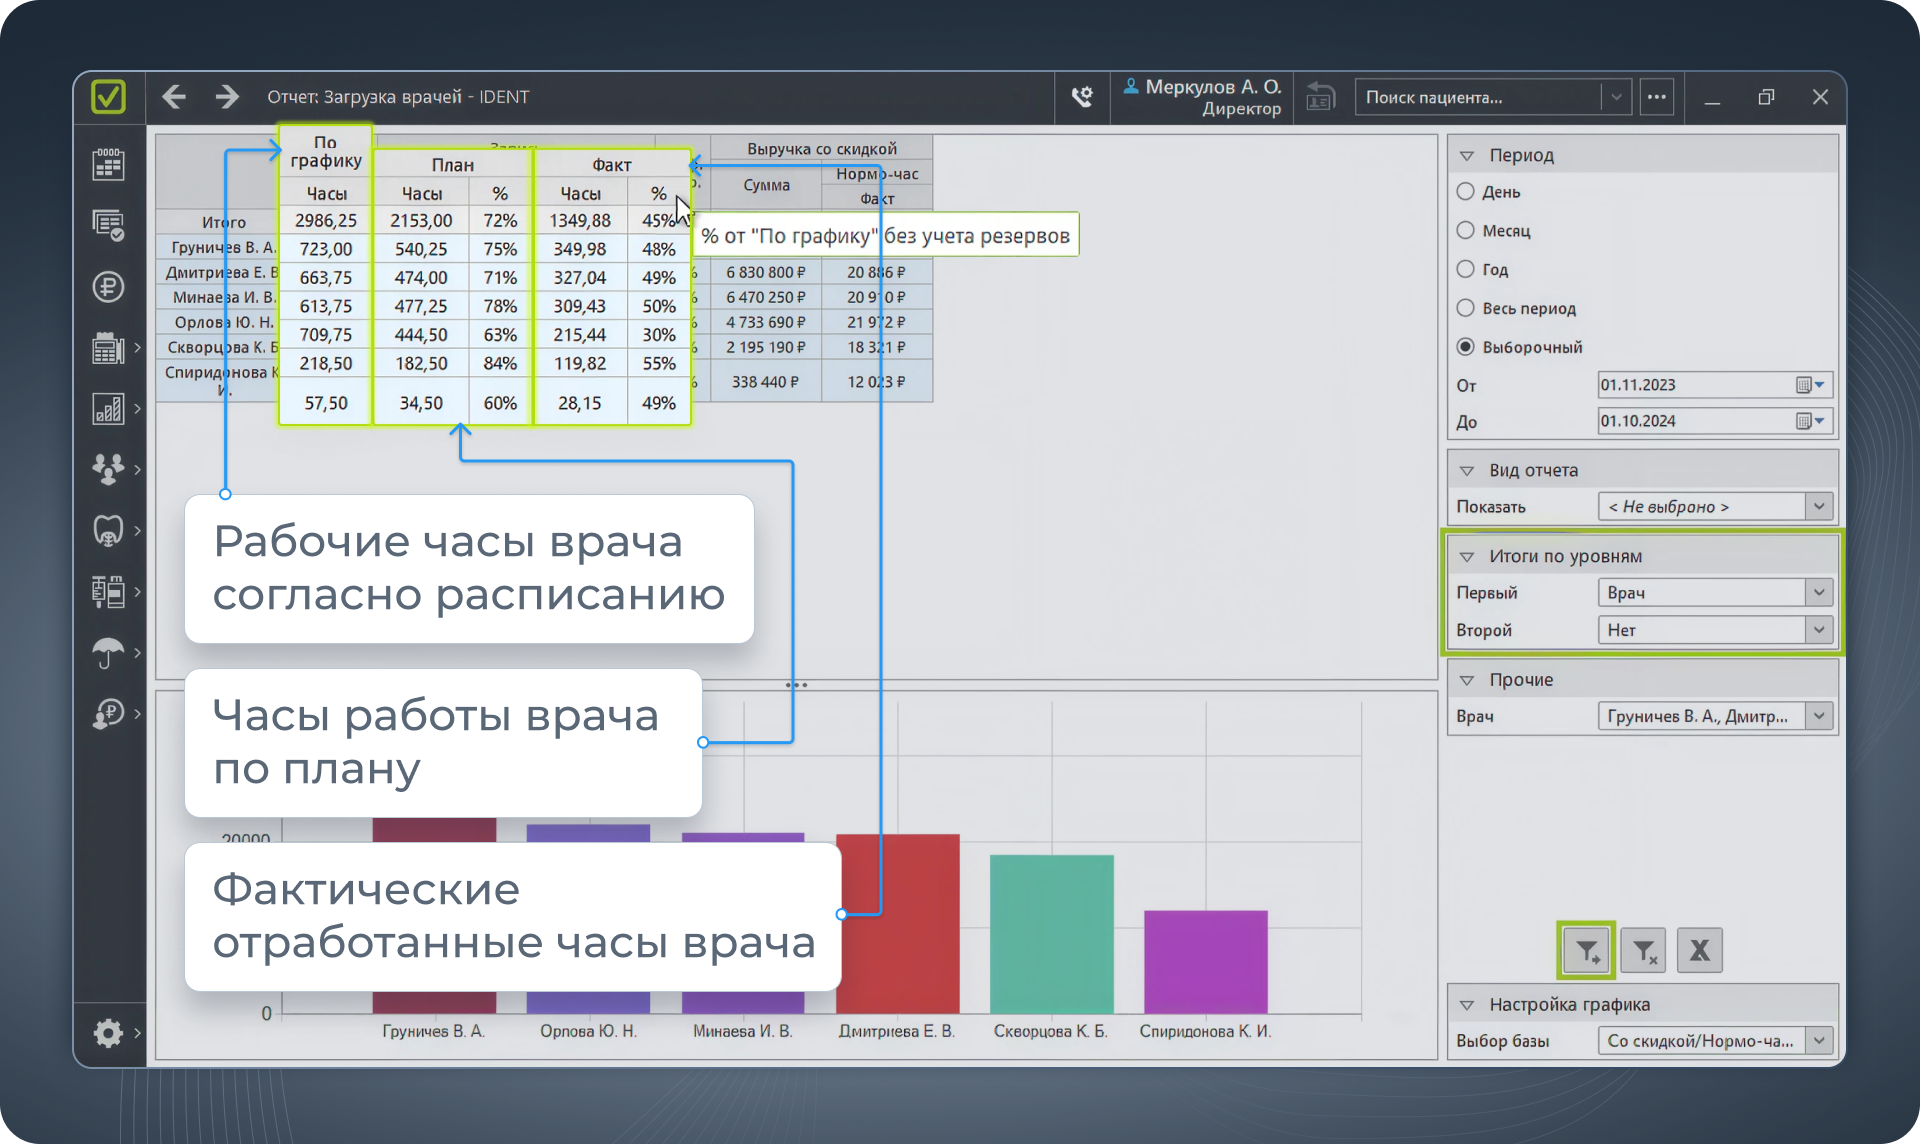Click the splitter dots between table and chart
This screenshot has width=1920, height=1144.
click(x=796, y=685)
